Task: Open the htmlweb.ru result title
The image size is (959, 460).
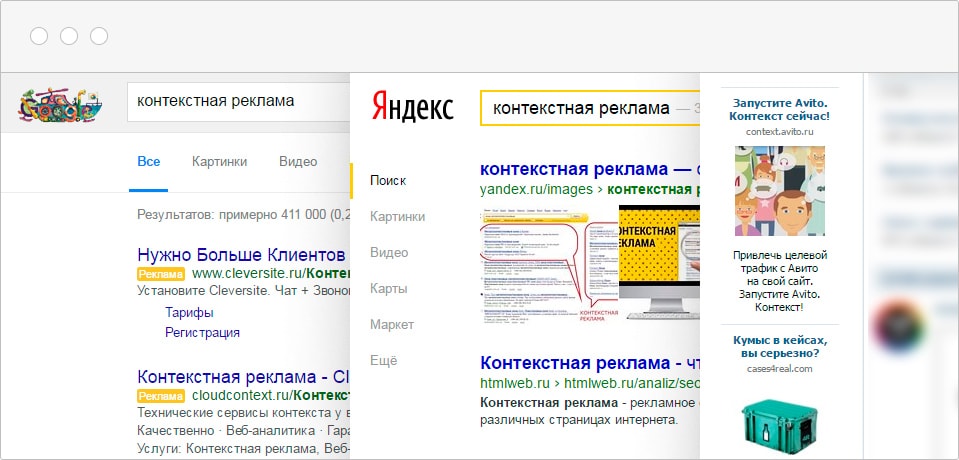Action: (x=590, y=363)
